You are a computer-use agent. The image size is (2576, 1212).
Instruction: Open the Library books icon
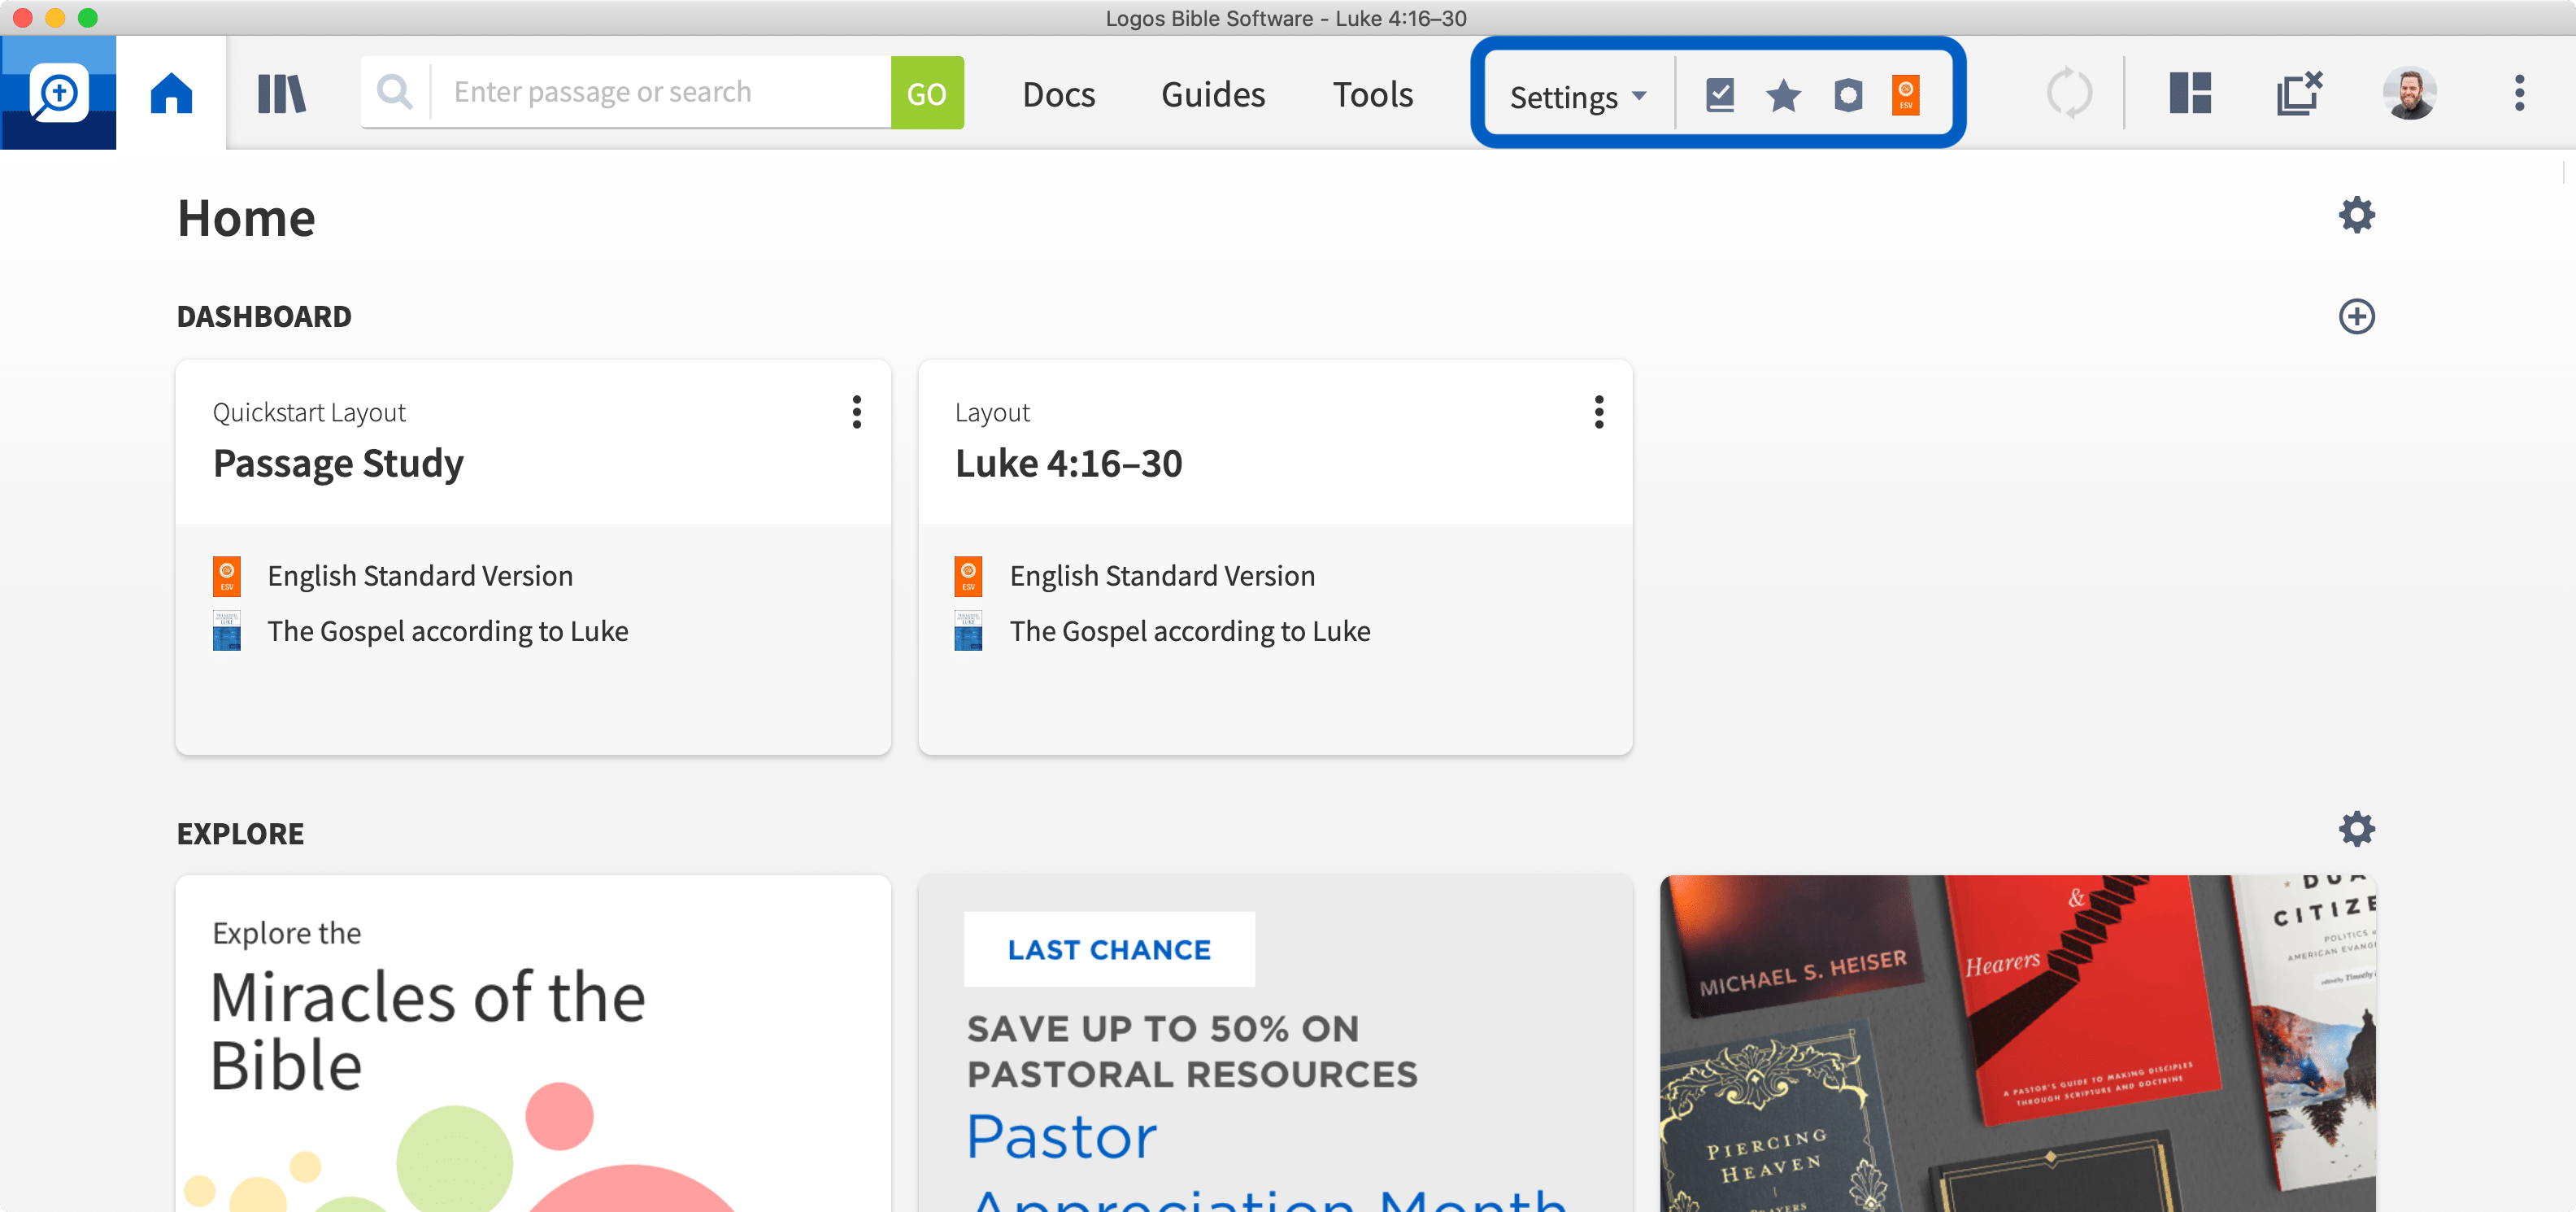coord(281,93)
